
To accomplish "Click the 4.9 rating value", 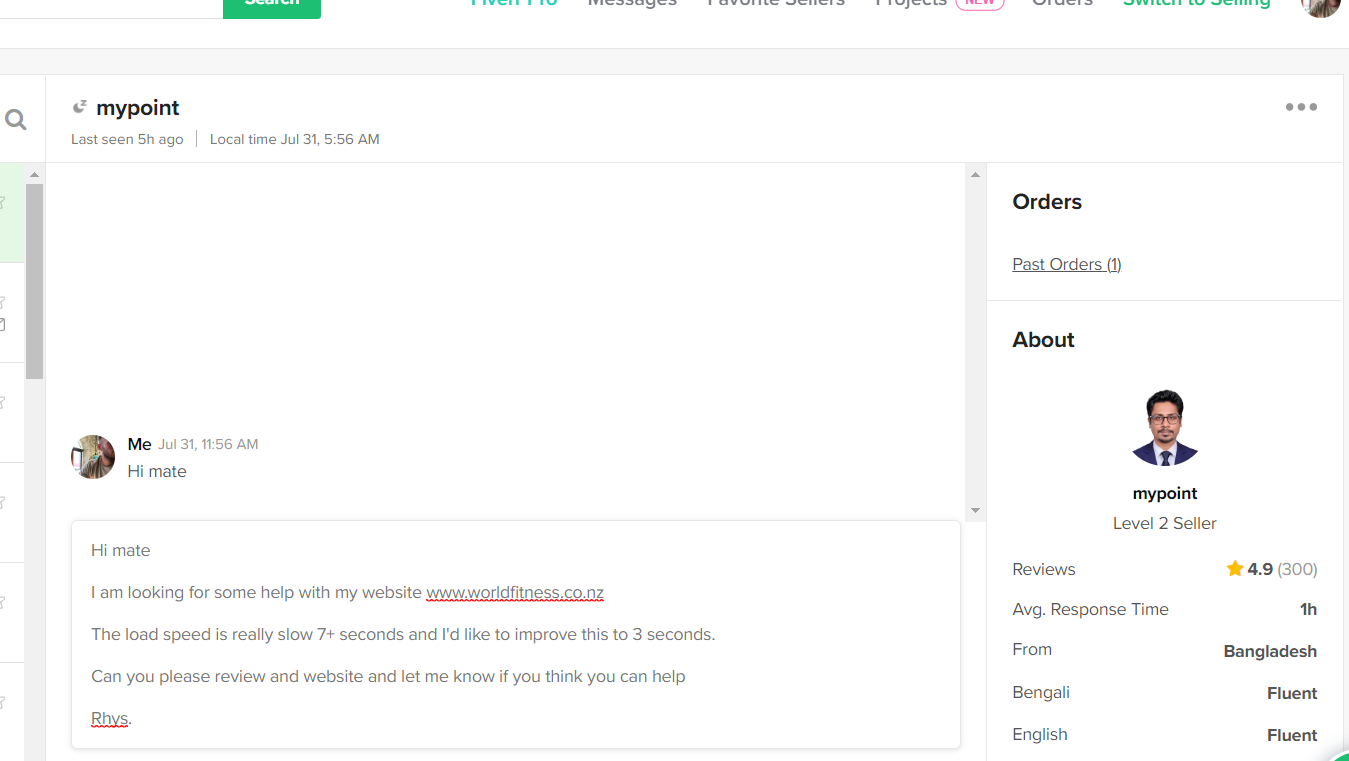I will pyautogui.click(x=1260, y=569).
